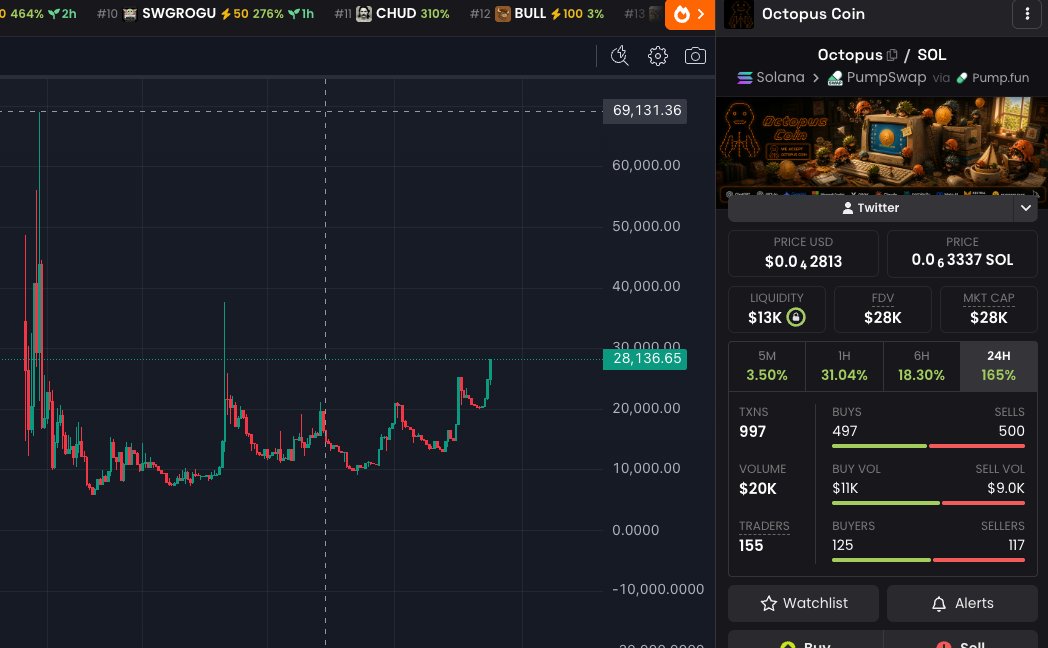This screenshot has width=1048, height=648.
Task: Open the Twitter link button
Action: pos(871,208)
